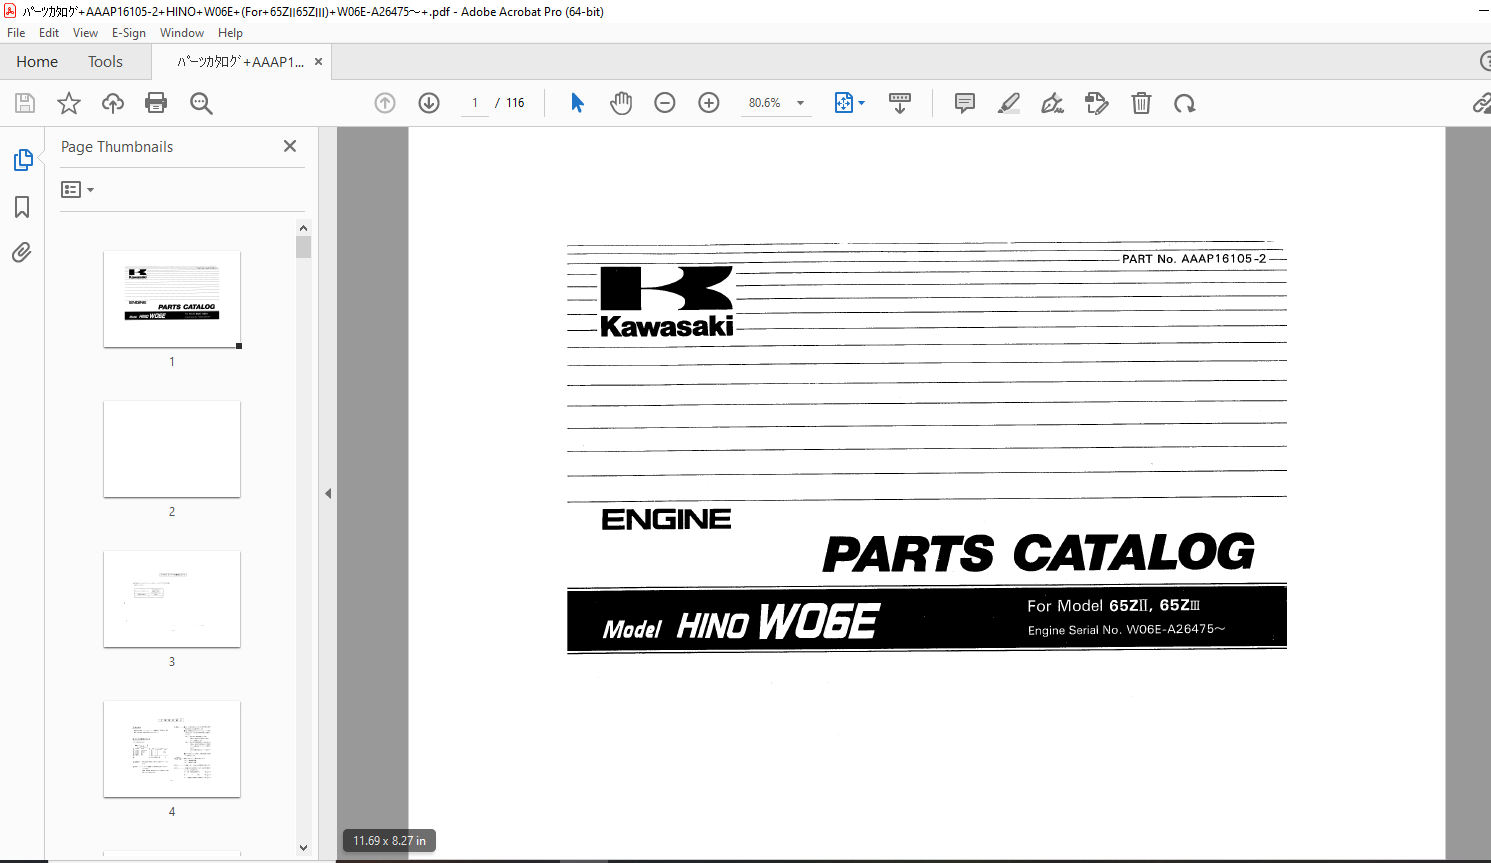Click the page number input field
Image resolution: width=1491 pixels, height=863 pixels.
[475, 103]
